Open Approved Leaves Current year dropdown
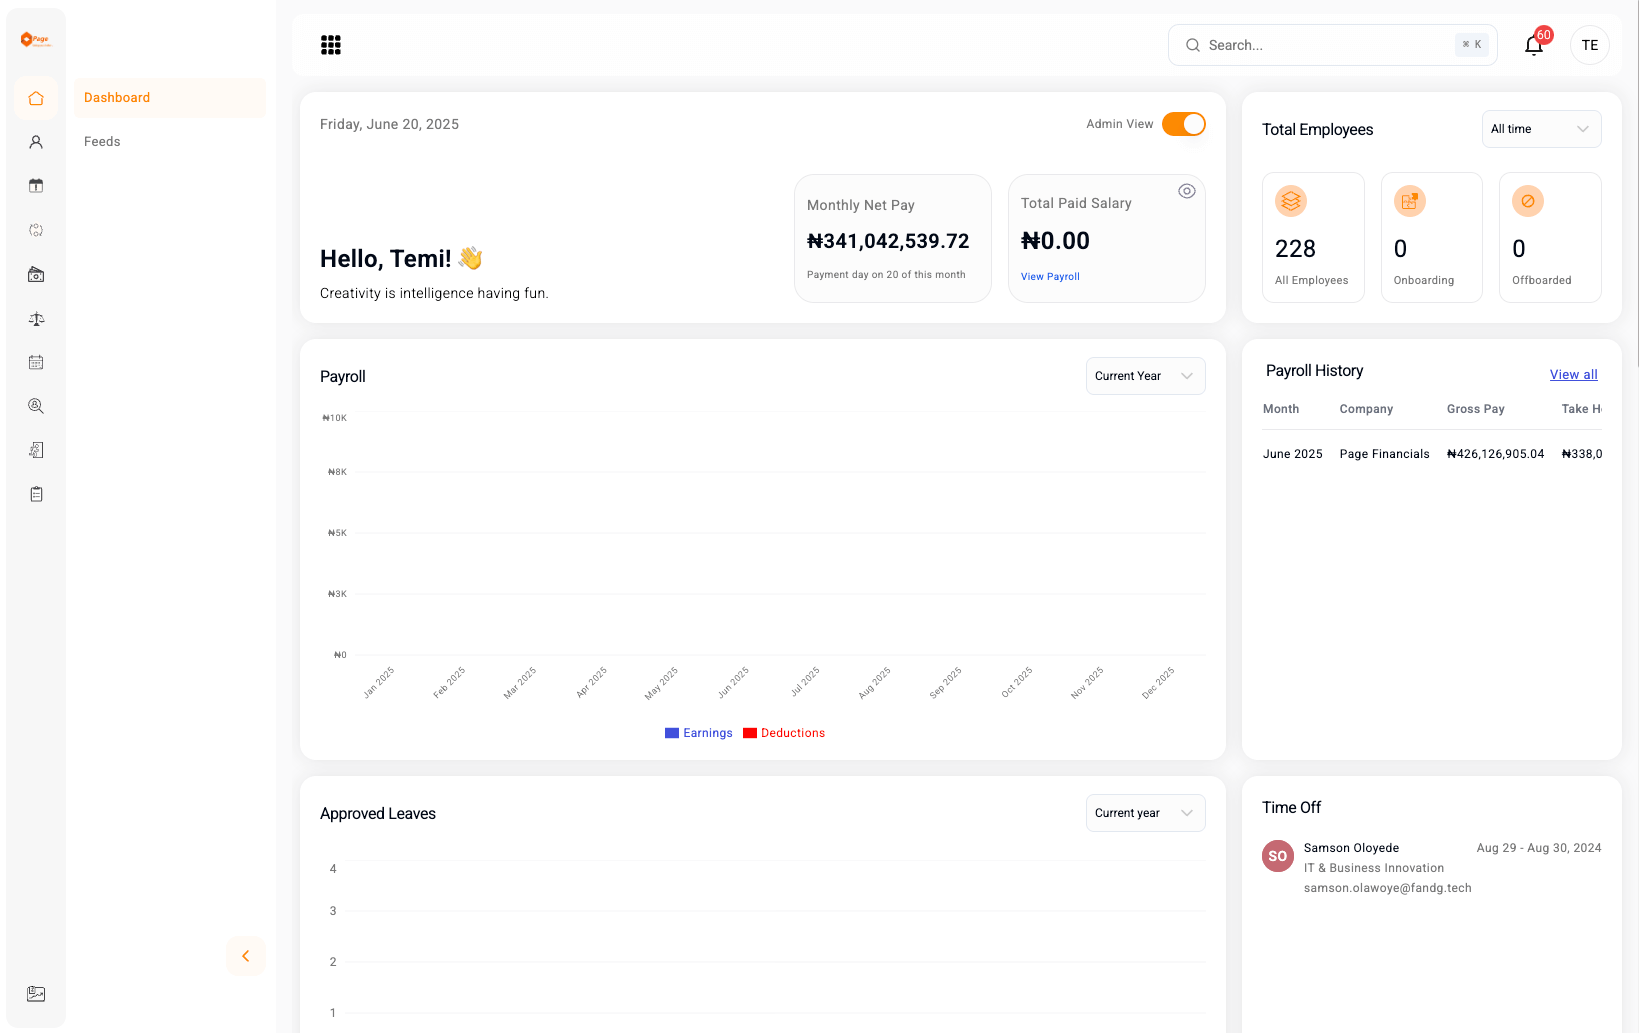Image resolution: width=1639 pixels, height=1033 pixels. [x=1145, y=813]
